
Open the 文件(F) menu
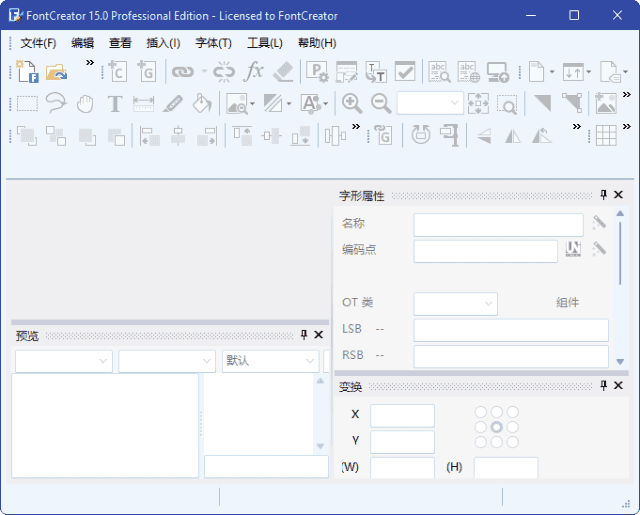[38, 43]
